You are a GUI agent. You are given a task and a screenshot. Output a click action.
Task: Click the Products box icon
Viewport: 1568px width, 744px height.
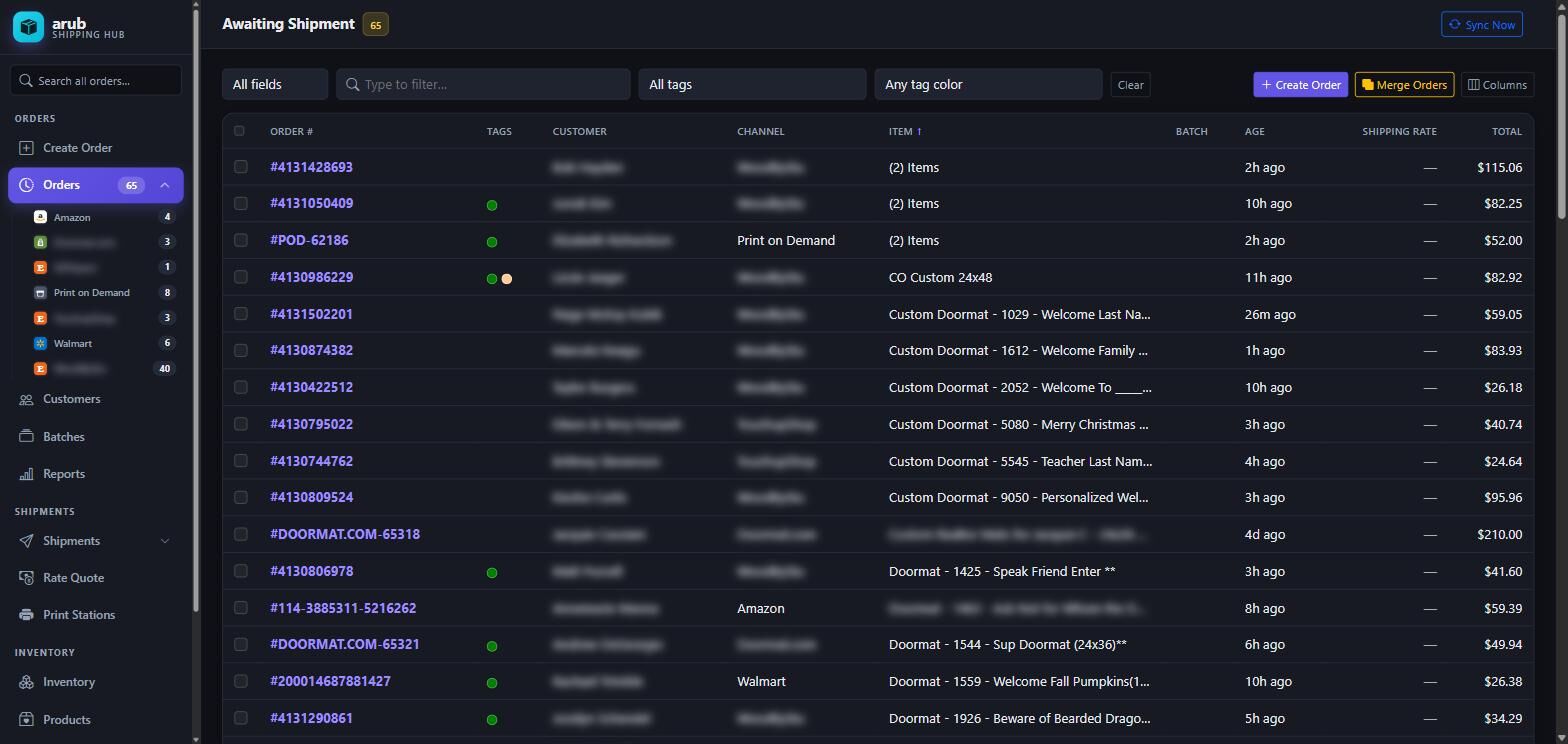26,720
